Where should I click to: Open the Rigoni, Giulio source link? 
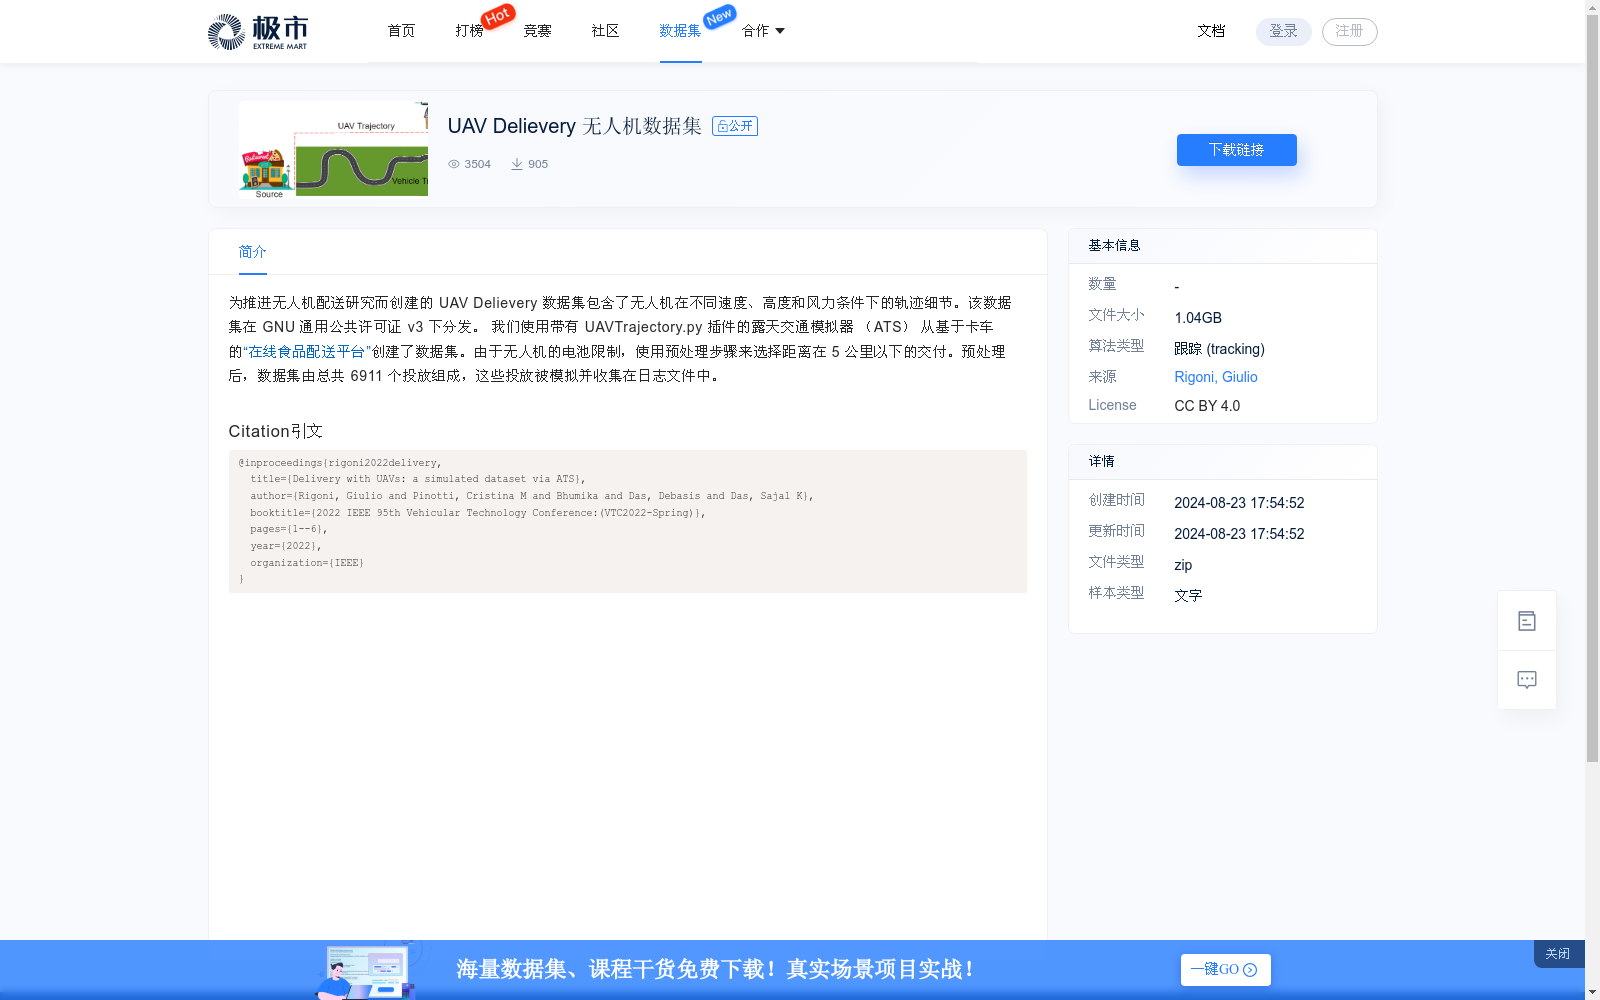(x=1216, y=377)
